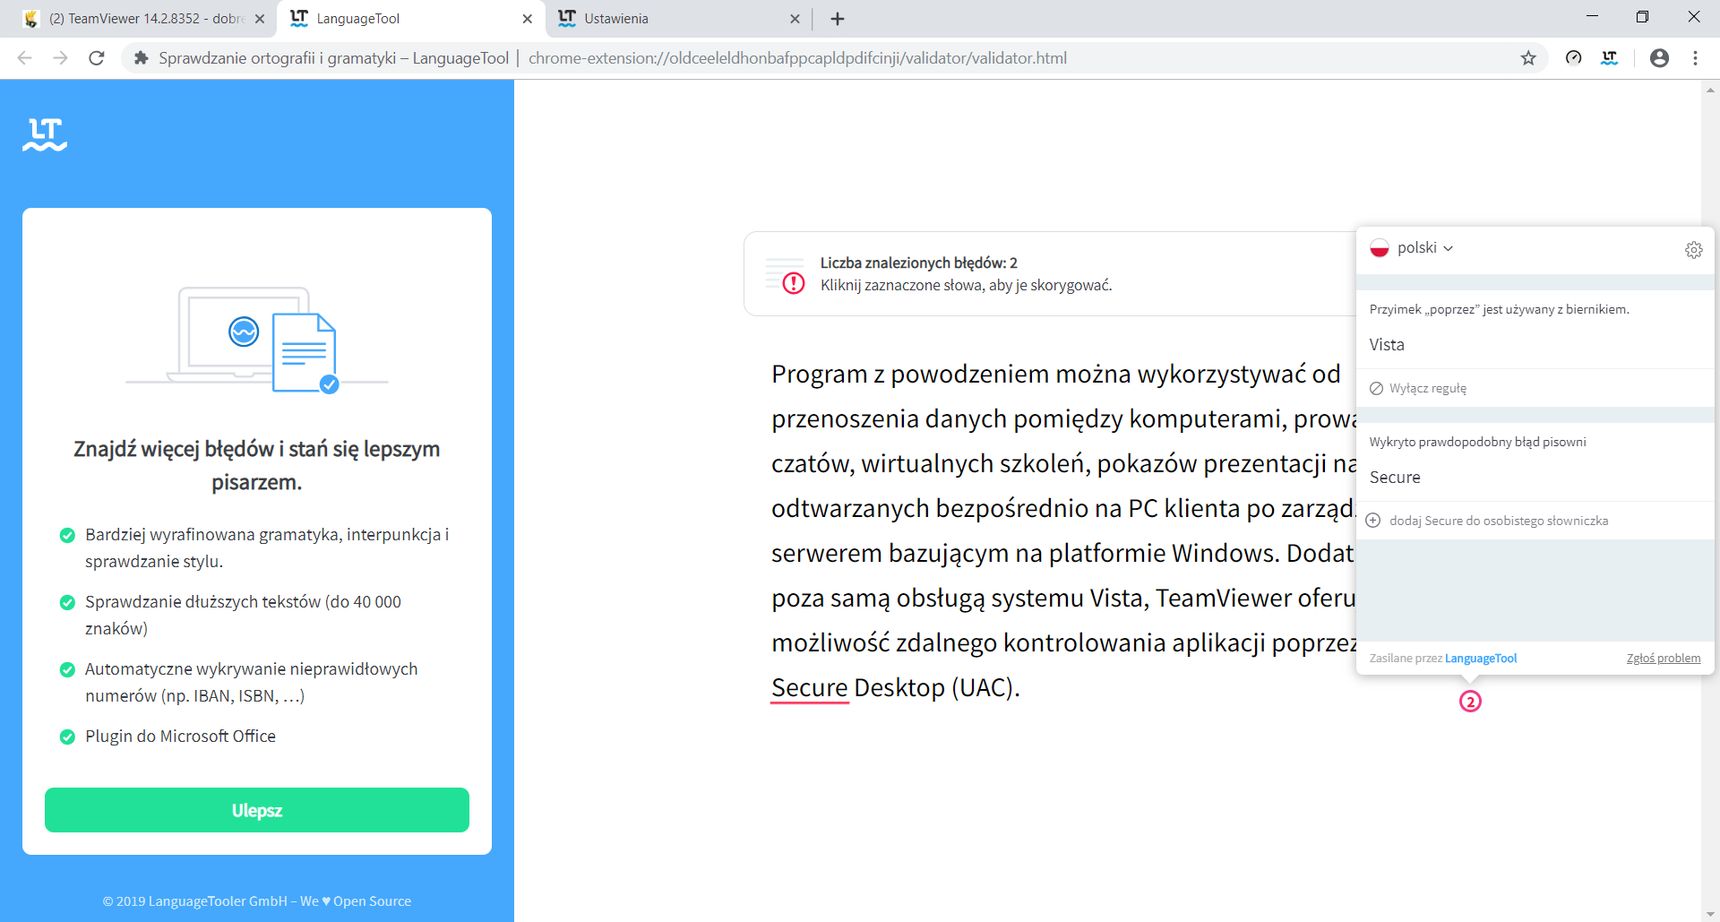The height and width of the screenshot is (922, 1720).
Task: Click the underlined word Secure in text
Action: (x=809, y=688)
